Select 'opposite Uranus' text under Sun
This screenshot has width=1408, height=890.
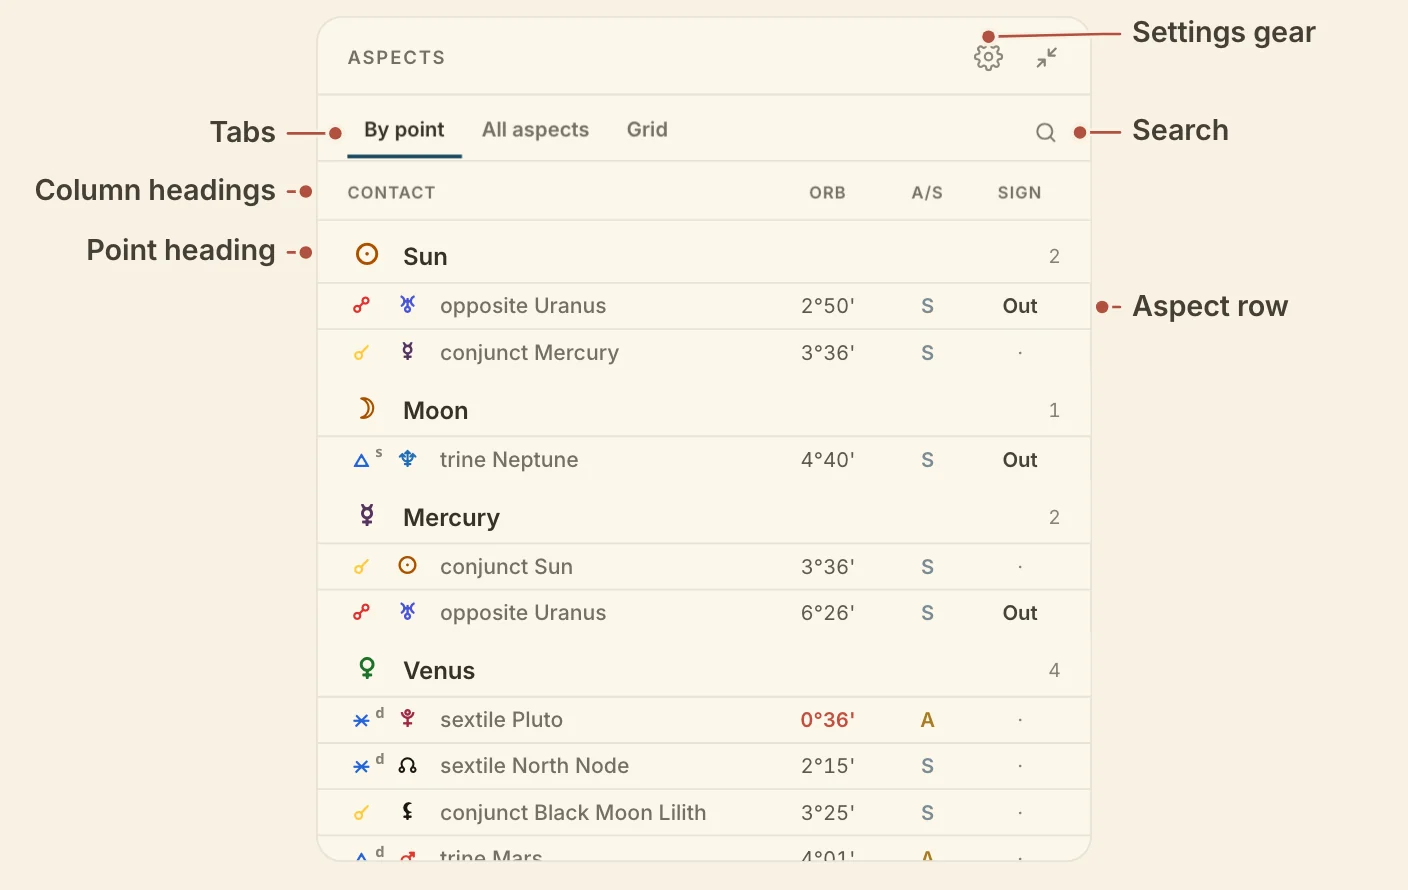pos(523,306)
